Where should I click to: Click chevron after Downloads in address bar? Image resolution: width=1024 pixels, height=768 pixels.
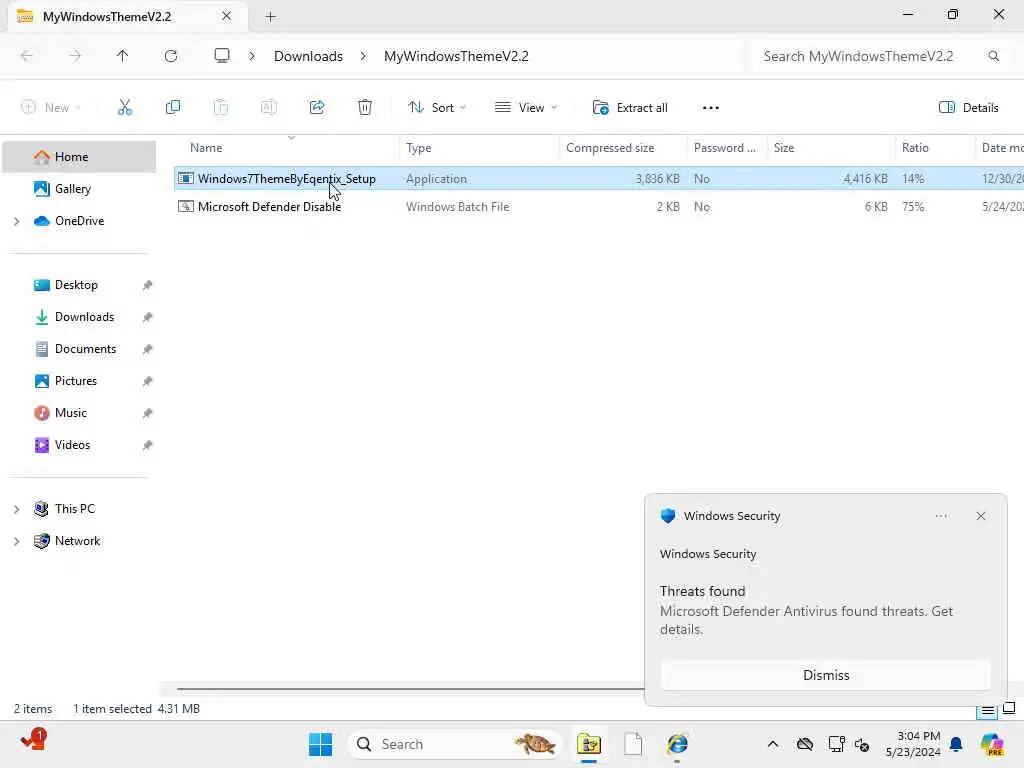coord(363,56)
